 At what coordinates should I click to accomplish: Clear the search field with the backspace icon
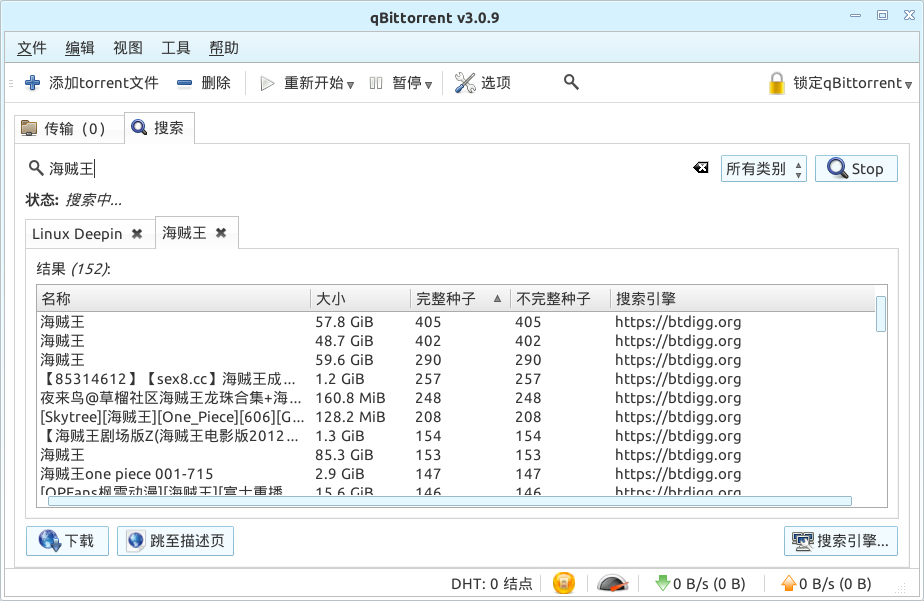pyautogui.click(x=701, y=169)
